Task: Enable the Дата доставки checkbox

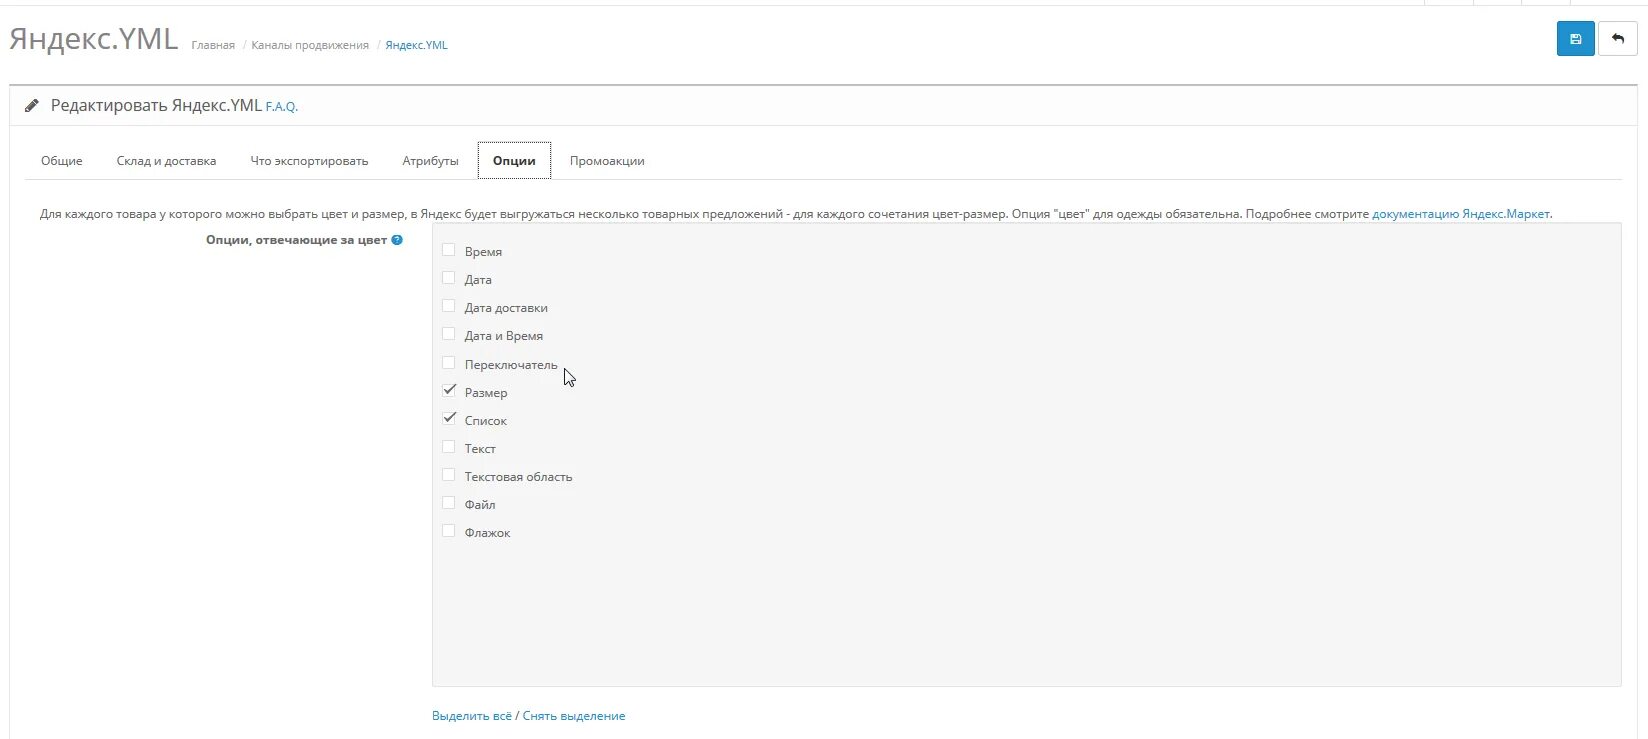Action: pos(449,306)
